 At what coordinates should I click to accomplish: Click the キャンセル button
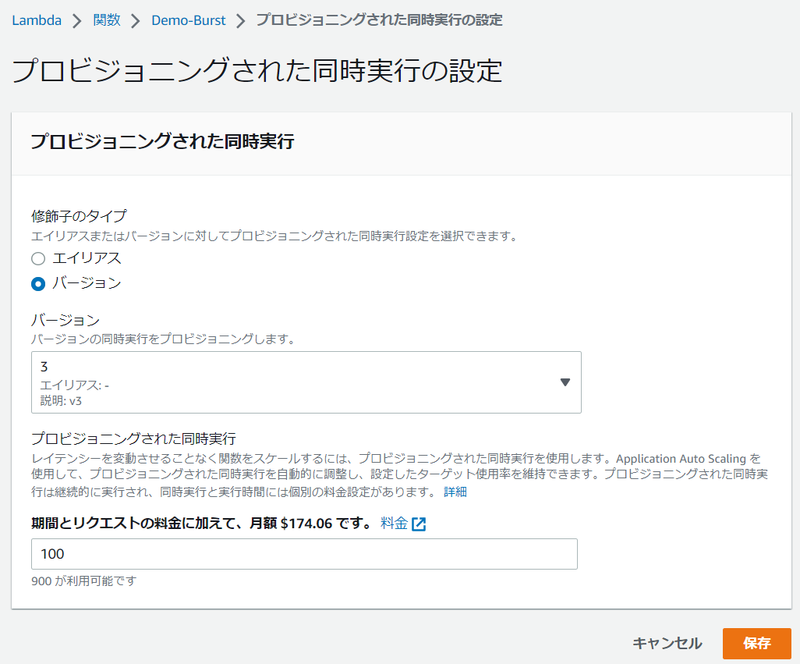tap(667, 643)
